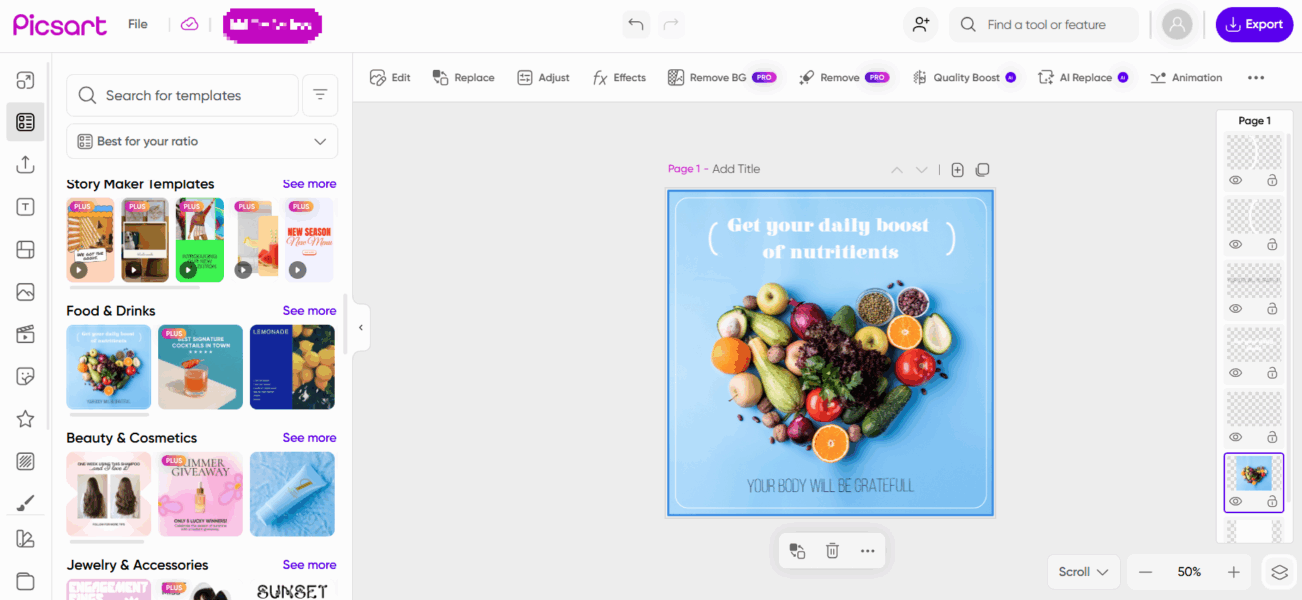This screenshot has width=1302, height=600.
Task: Open the Templates panel in the left sidebar
Action: (25, 121)
